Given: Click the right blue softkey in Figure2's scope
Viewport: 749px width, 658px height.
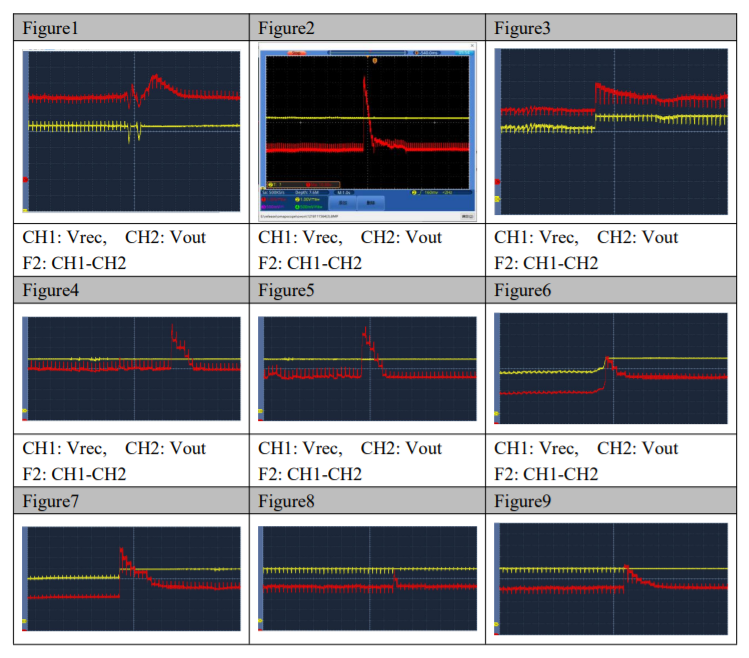Looking at the screenshot, I should (x=371, y=203).
